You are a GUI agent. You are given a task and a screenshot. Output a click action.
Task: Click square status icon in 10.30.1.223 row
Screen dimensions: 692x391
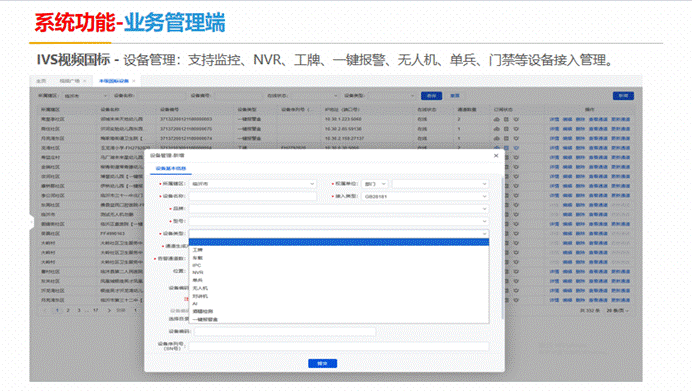pos(506,119)
